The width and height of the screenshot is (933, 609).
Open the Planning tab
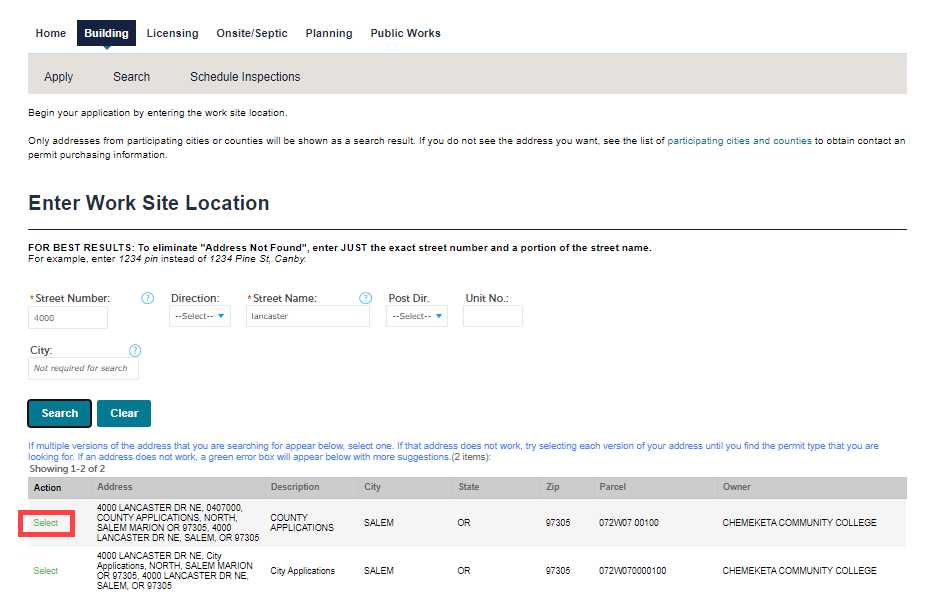(329, 33)
